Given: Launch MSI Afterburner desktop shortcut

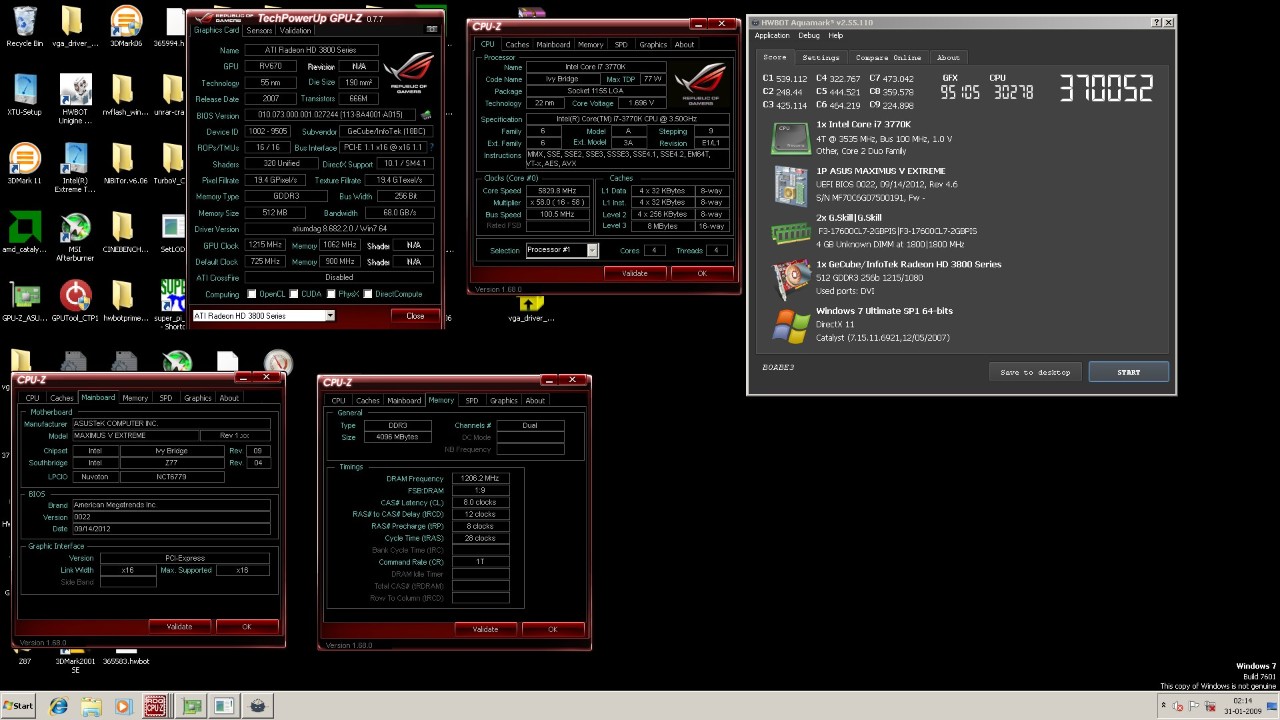Looking at the screenshot, I should (75, 237).
